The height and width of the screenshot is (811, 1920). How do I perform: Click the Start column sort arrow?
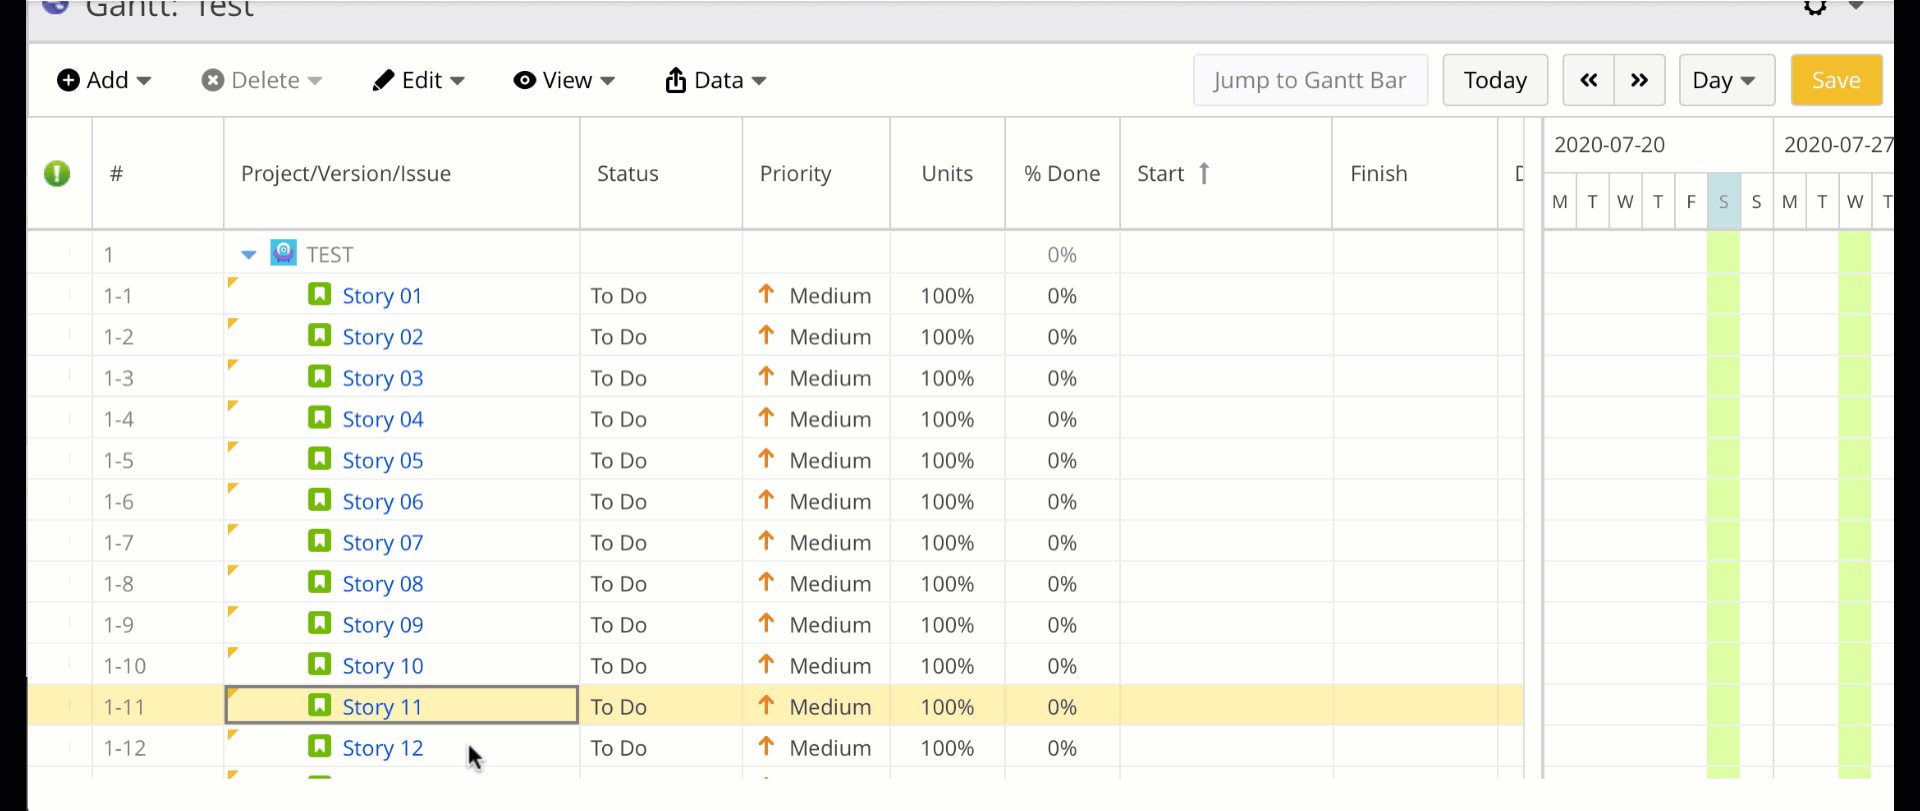click(1204, 174)
